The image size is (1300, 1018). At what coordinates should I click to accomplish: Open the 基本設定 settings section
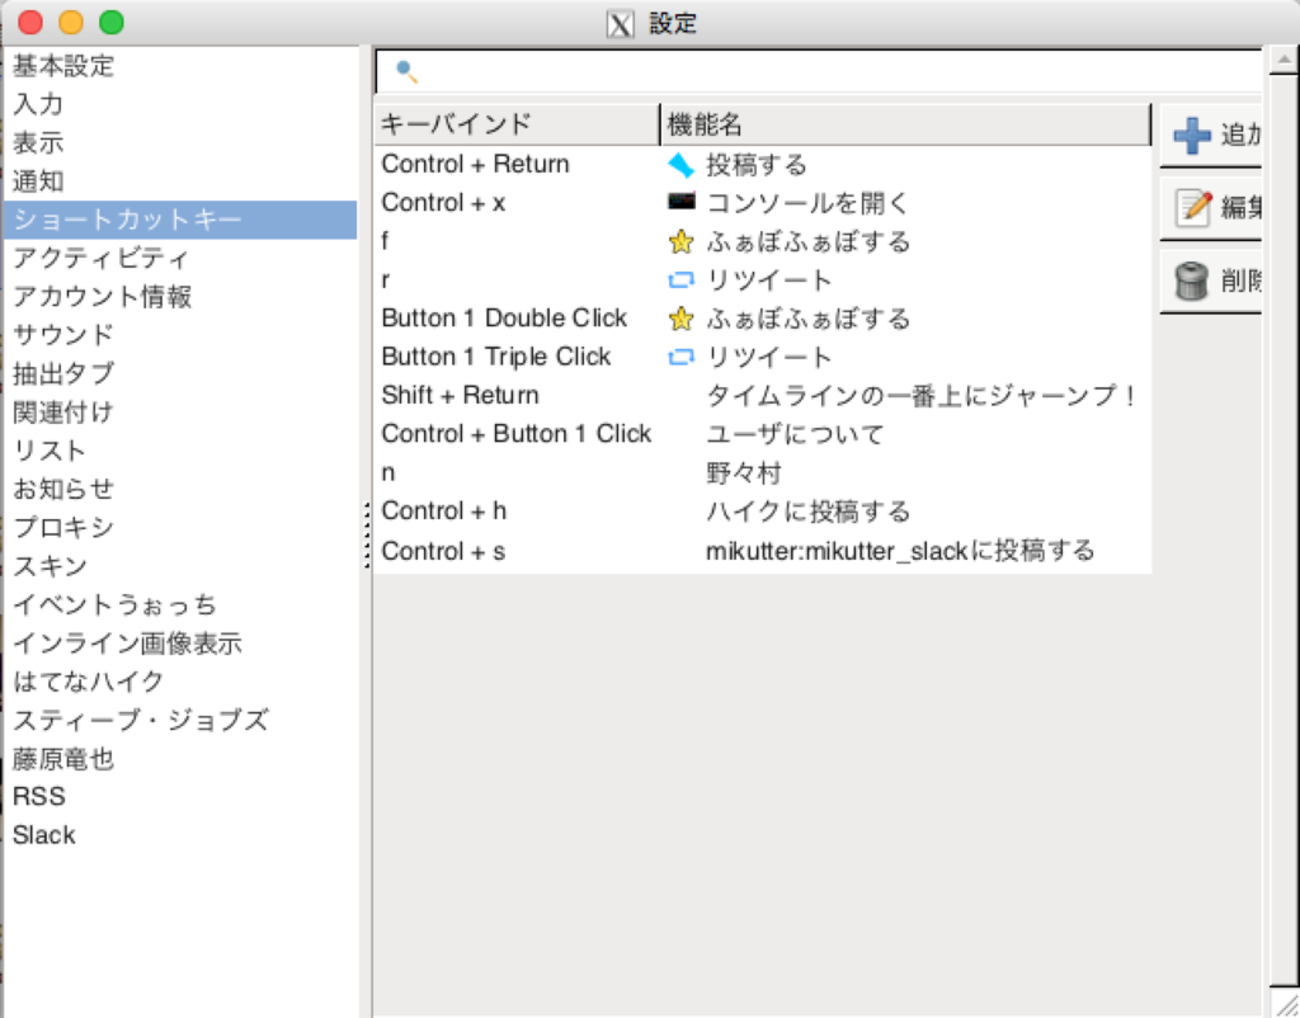pos(180,66)
